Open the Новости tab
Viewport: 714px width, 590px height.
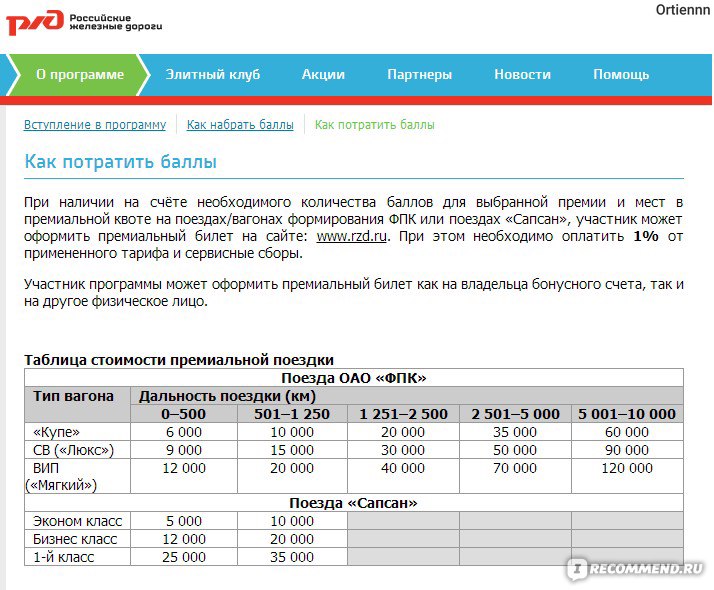coord(522,74)
